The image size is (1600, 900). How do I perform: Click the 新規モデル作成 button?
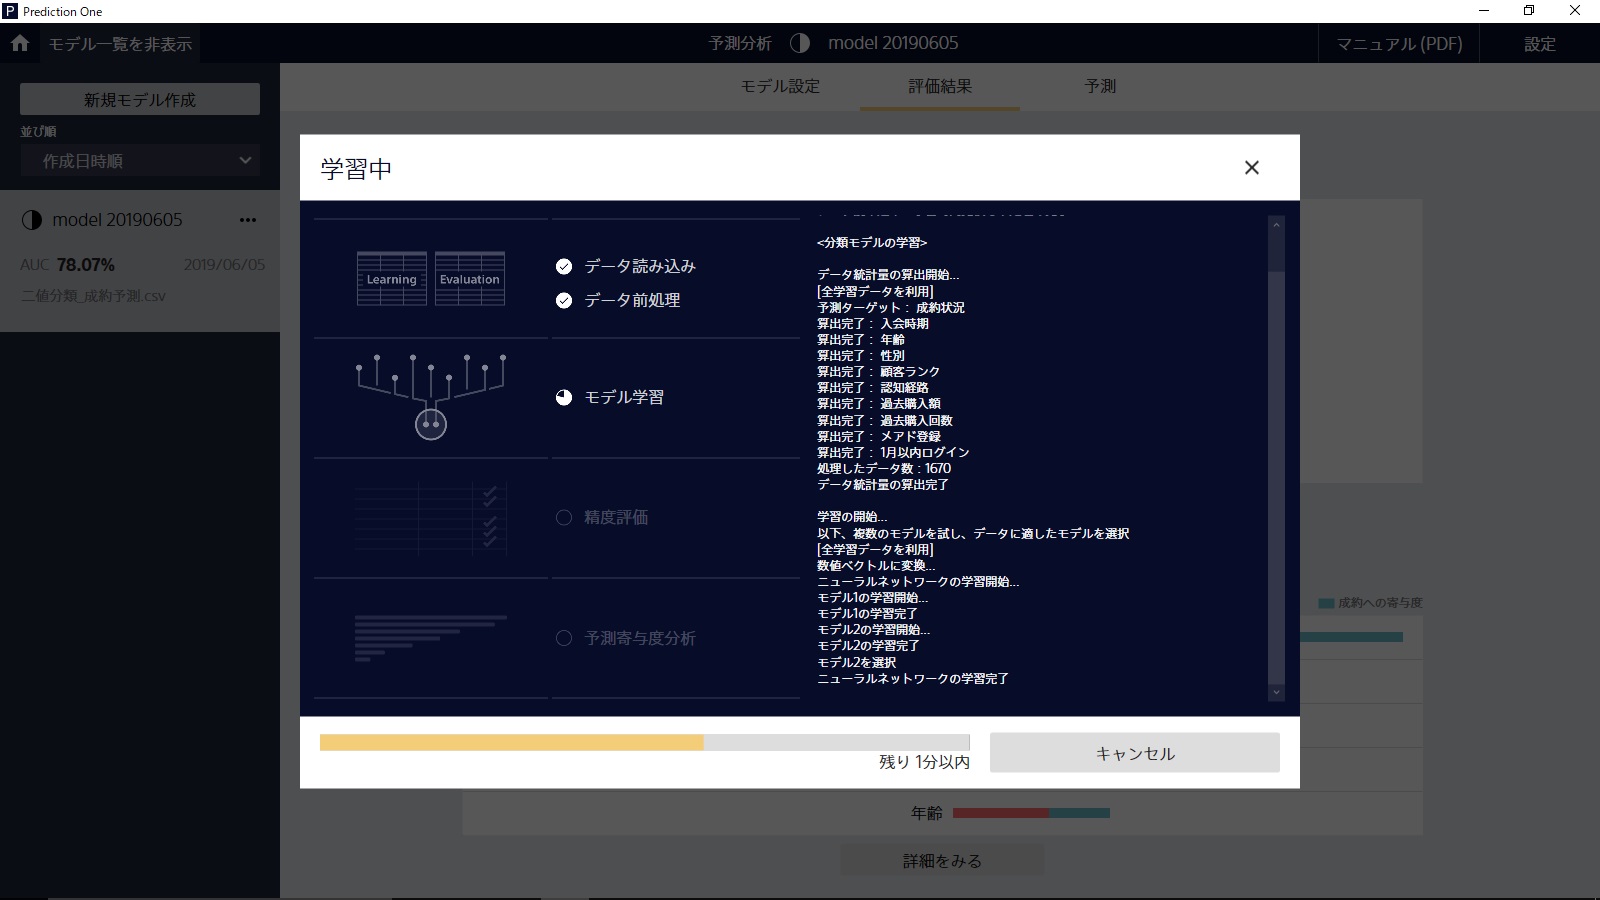140,100
